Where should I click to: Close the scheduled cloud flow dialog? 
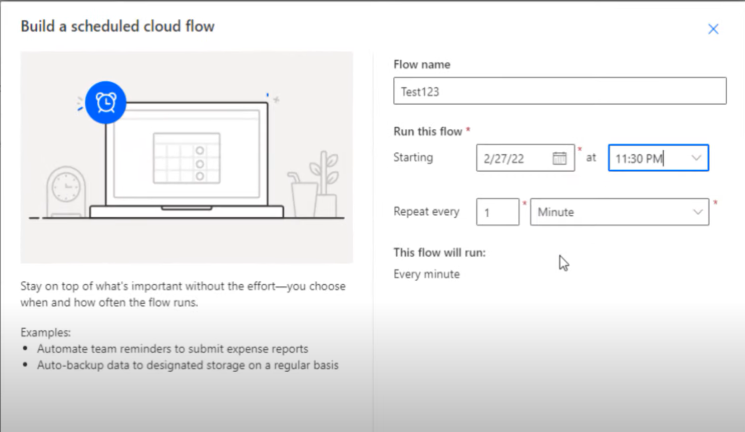[713, 29]
